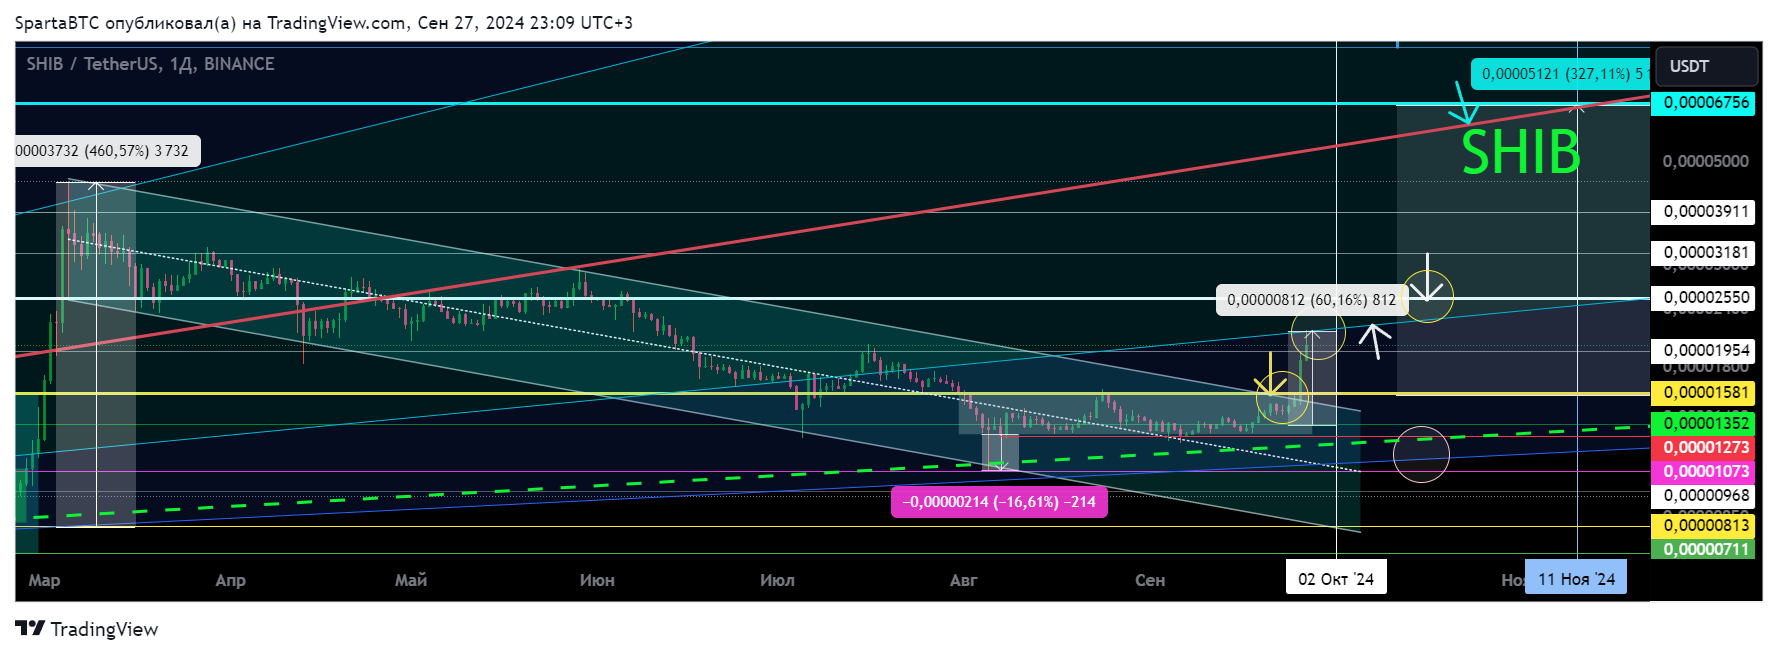Select the magenta 0,00001073 price label
The width and height of the screenshot is (1778, 655).
coord(1703,472)
